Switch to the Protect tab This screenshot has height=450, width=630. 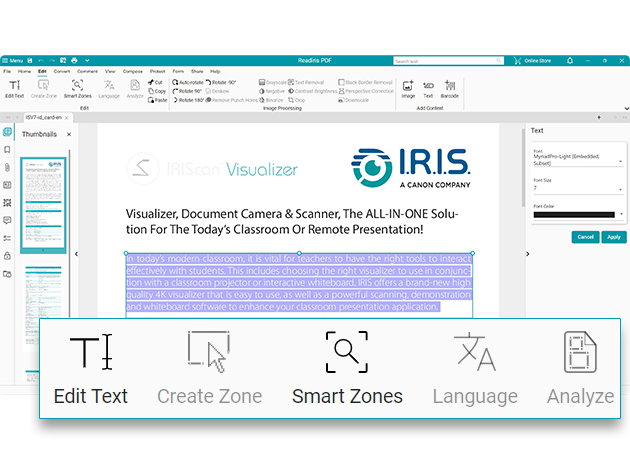coord(158,72)
